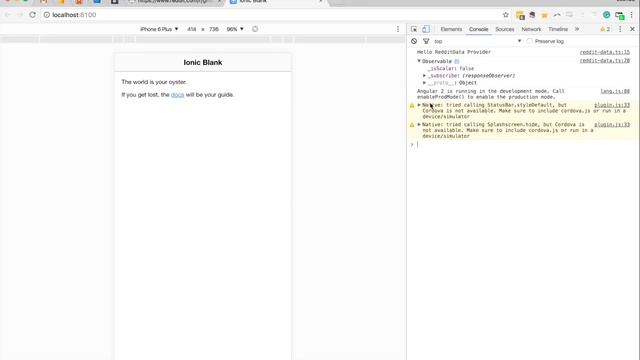Switch to the reddit browser tab
The image size is (640, 360).
click(175, 2)
